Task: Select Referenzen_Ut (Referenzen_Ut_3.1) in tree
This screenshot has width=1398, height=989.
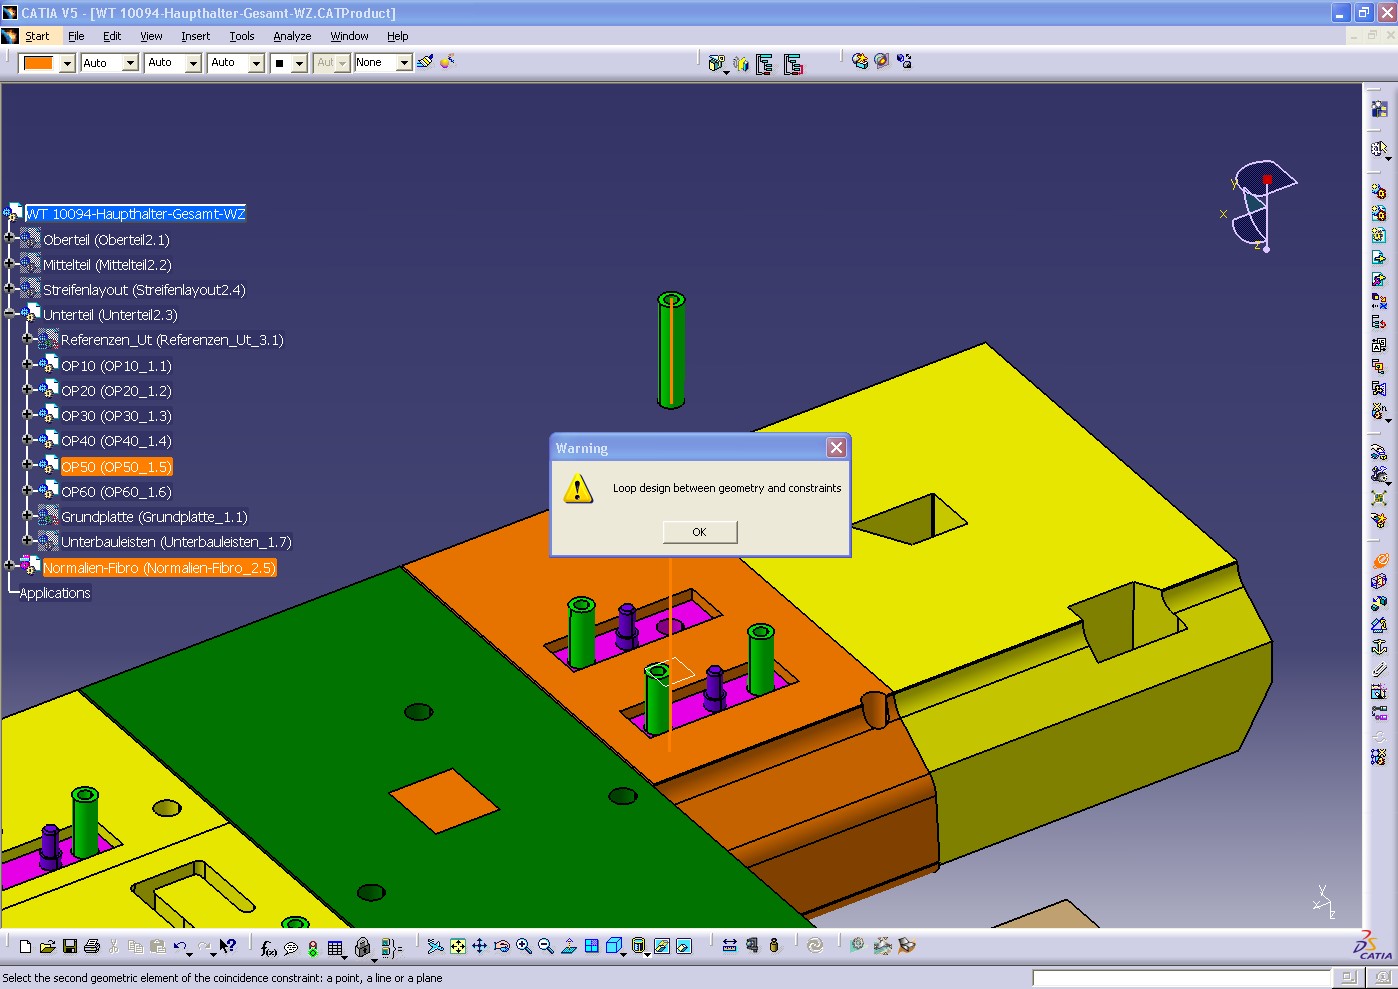Action: 172,340
